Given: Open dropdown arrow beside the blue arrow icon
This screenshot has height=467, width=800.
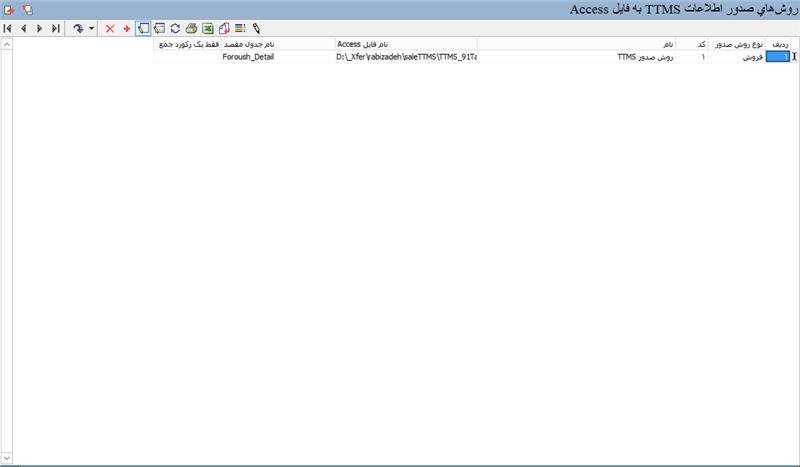Looking at the screenshot, I should click(x=92, y=29).
